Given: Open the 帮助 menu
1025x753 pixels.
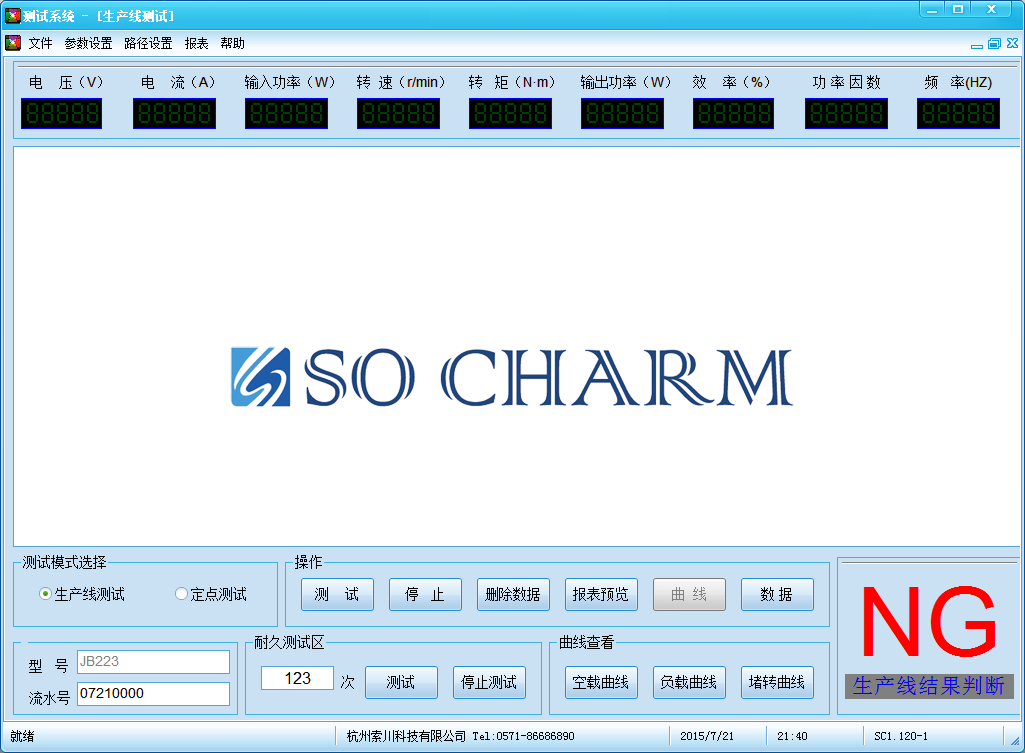Looking at the screenshot, I should coord(232,43).
